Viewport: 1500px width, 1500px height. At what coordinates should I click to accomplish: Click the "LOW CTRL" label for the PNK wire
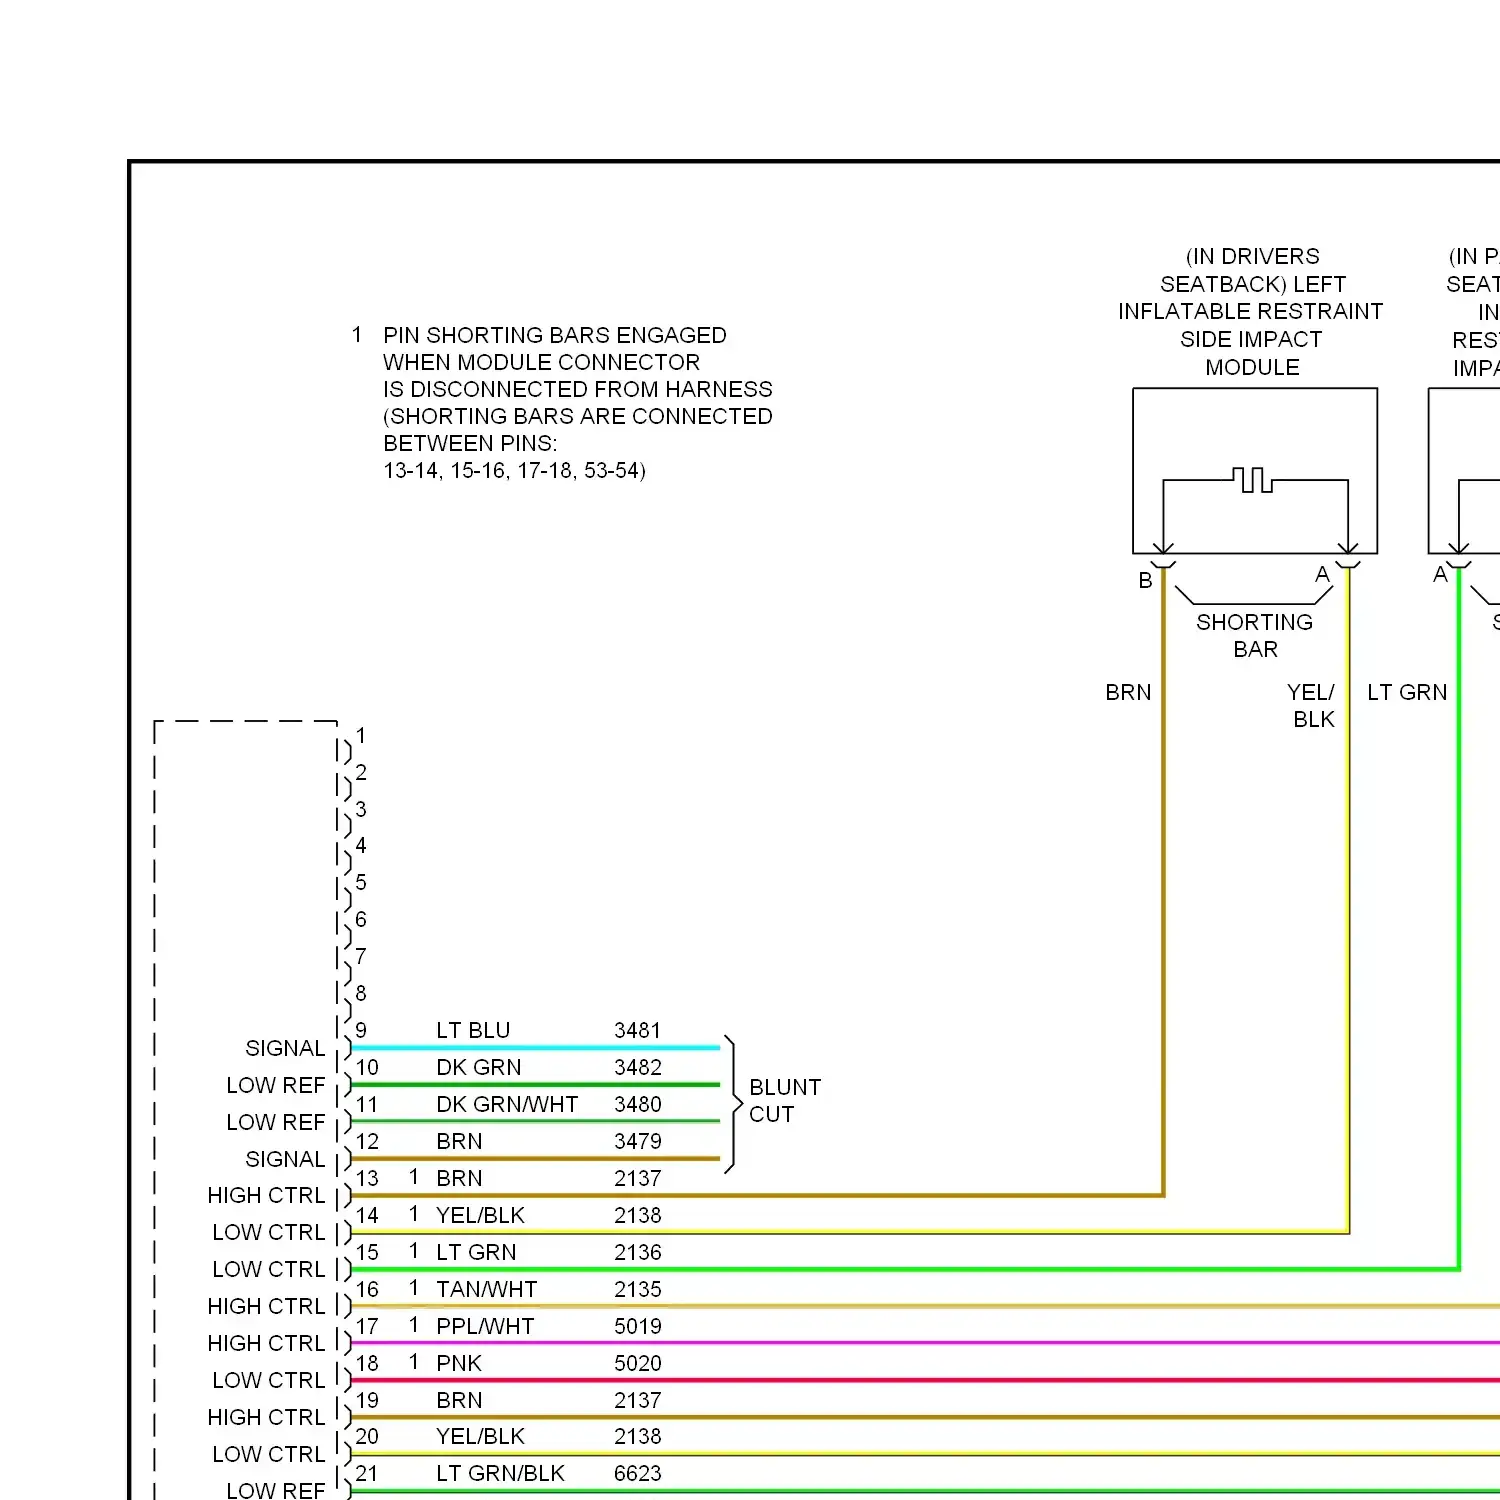[x=269, y=1380]
